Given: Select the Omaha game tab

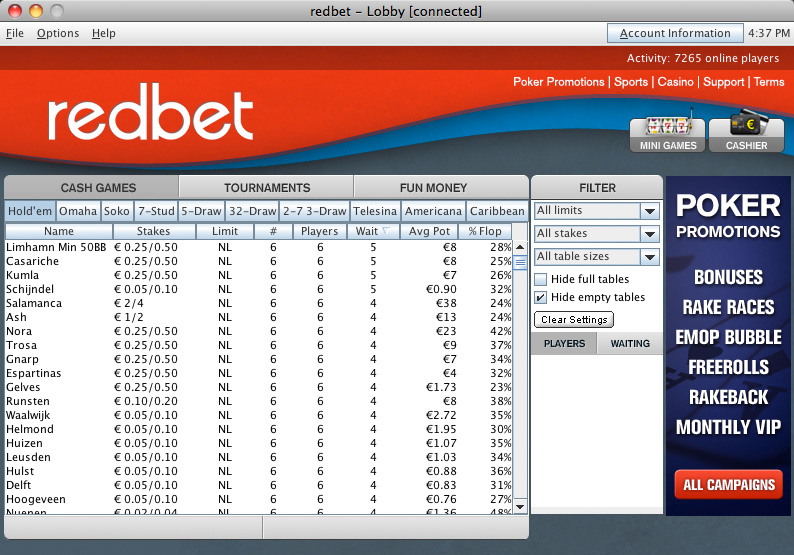Looking at the screenshot, I should click(x=77, y=211).
